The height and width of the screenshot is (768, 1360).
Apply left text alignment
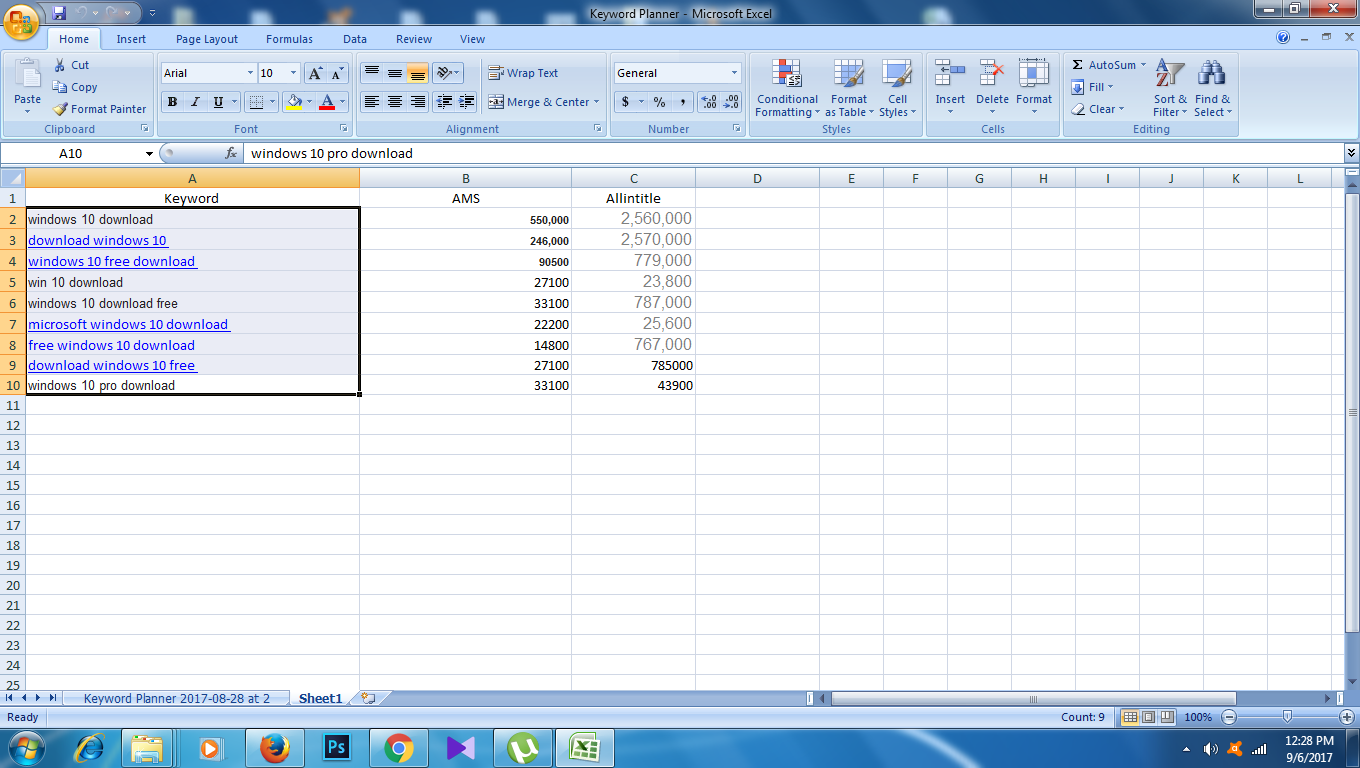[372, 102]
